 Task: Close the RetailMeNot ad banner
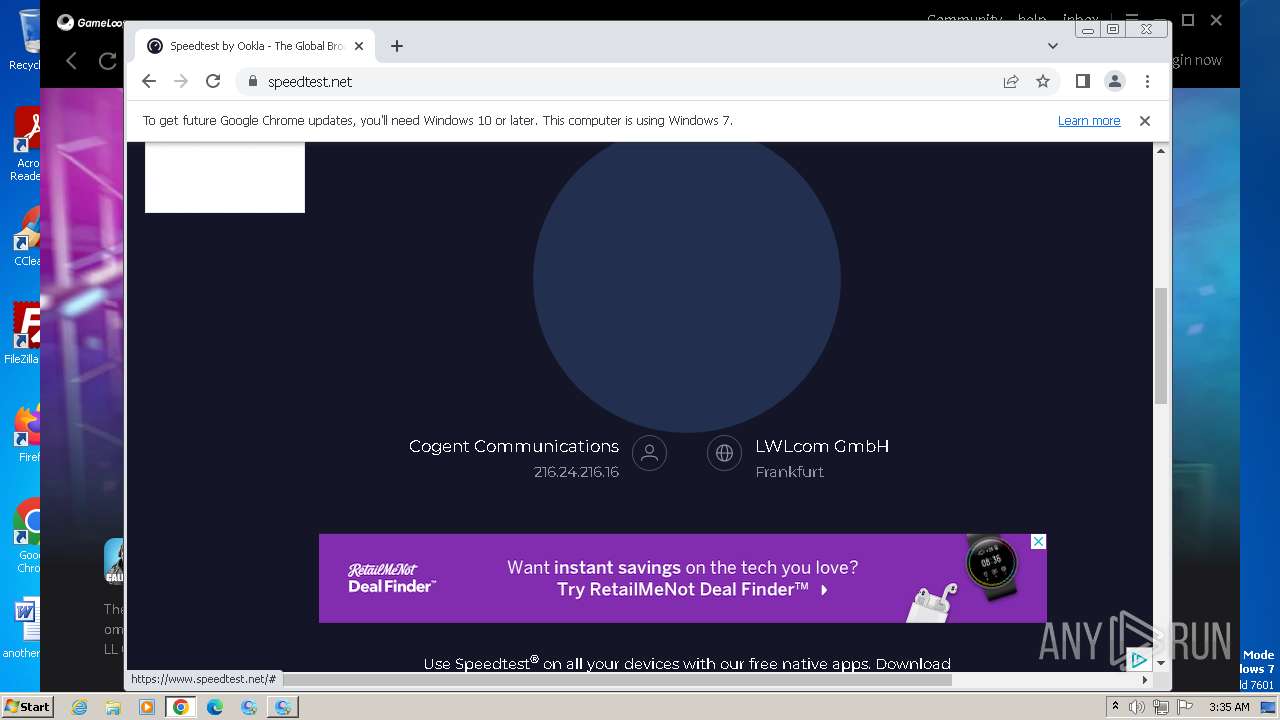point(1038,541)
